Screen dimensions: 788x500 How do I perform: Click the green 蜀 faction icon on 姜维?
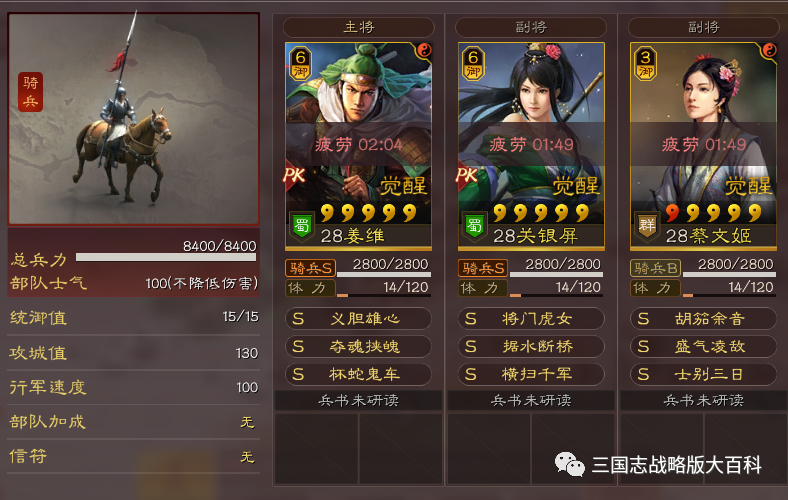tap(302, 227)
